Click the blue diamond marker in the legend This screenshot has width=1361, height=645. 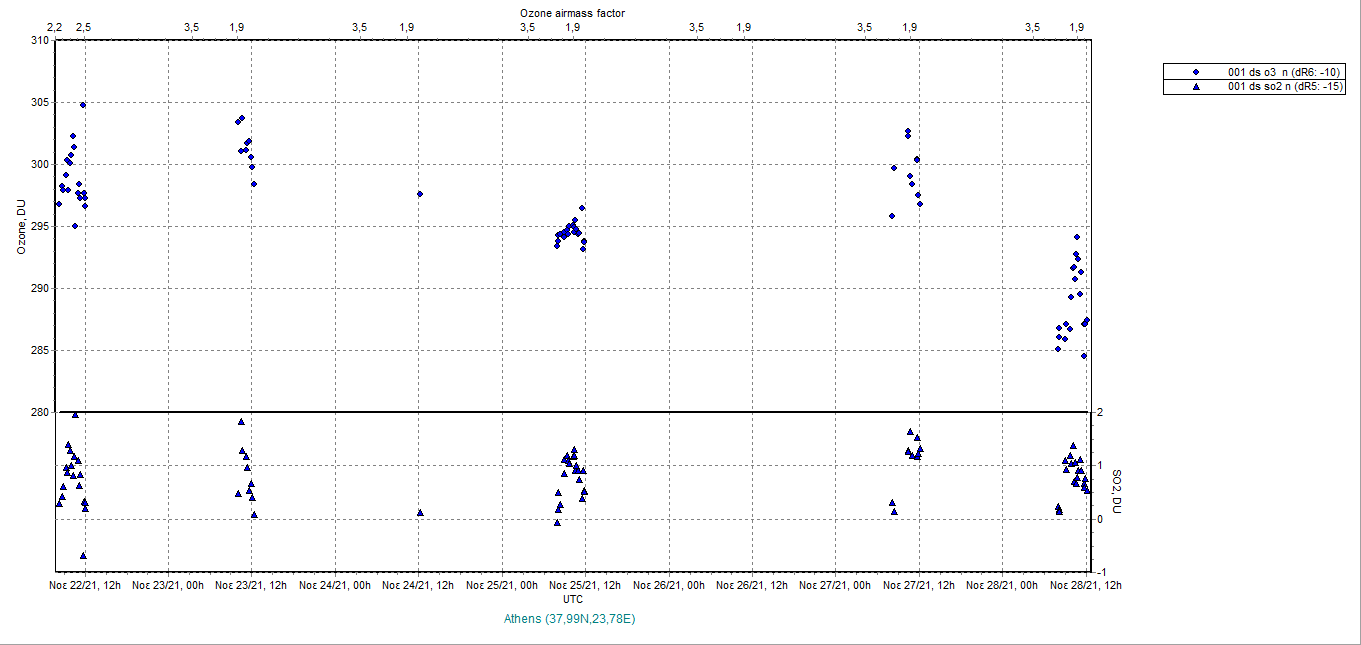(1195, 72)
